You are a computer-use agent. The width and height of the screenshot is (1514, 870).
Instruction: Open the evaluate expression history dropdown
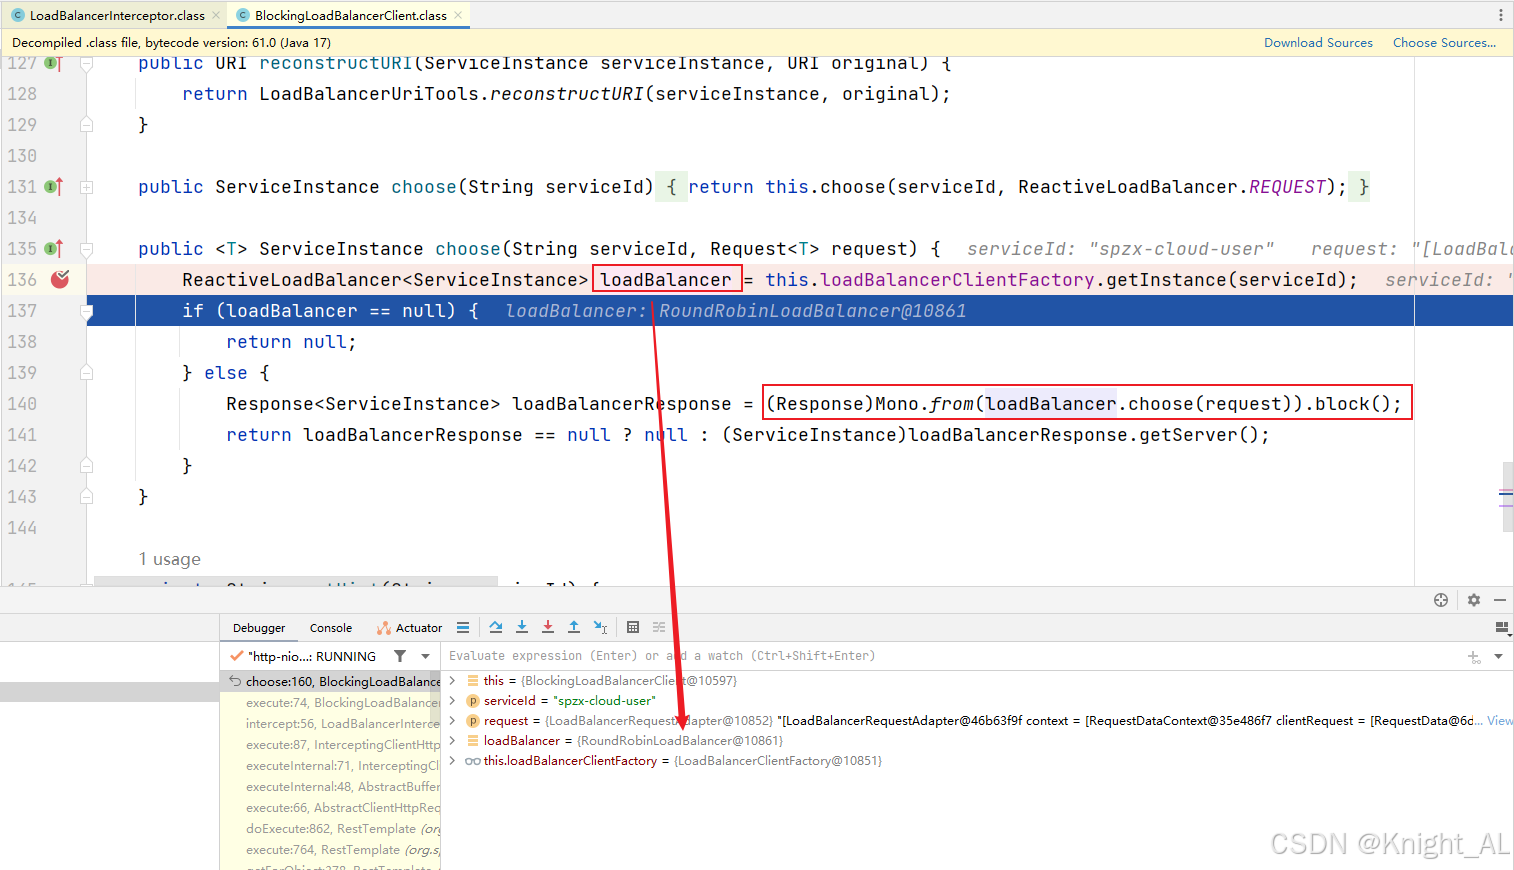click(1498, 656)
